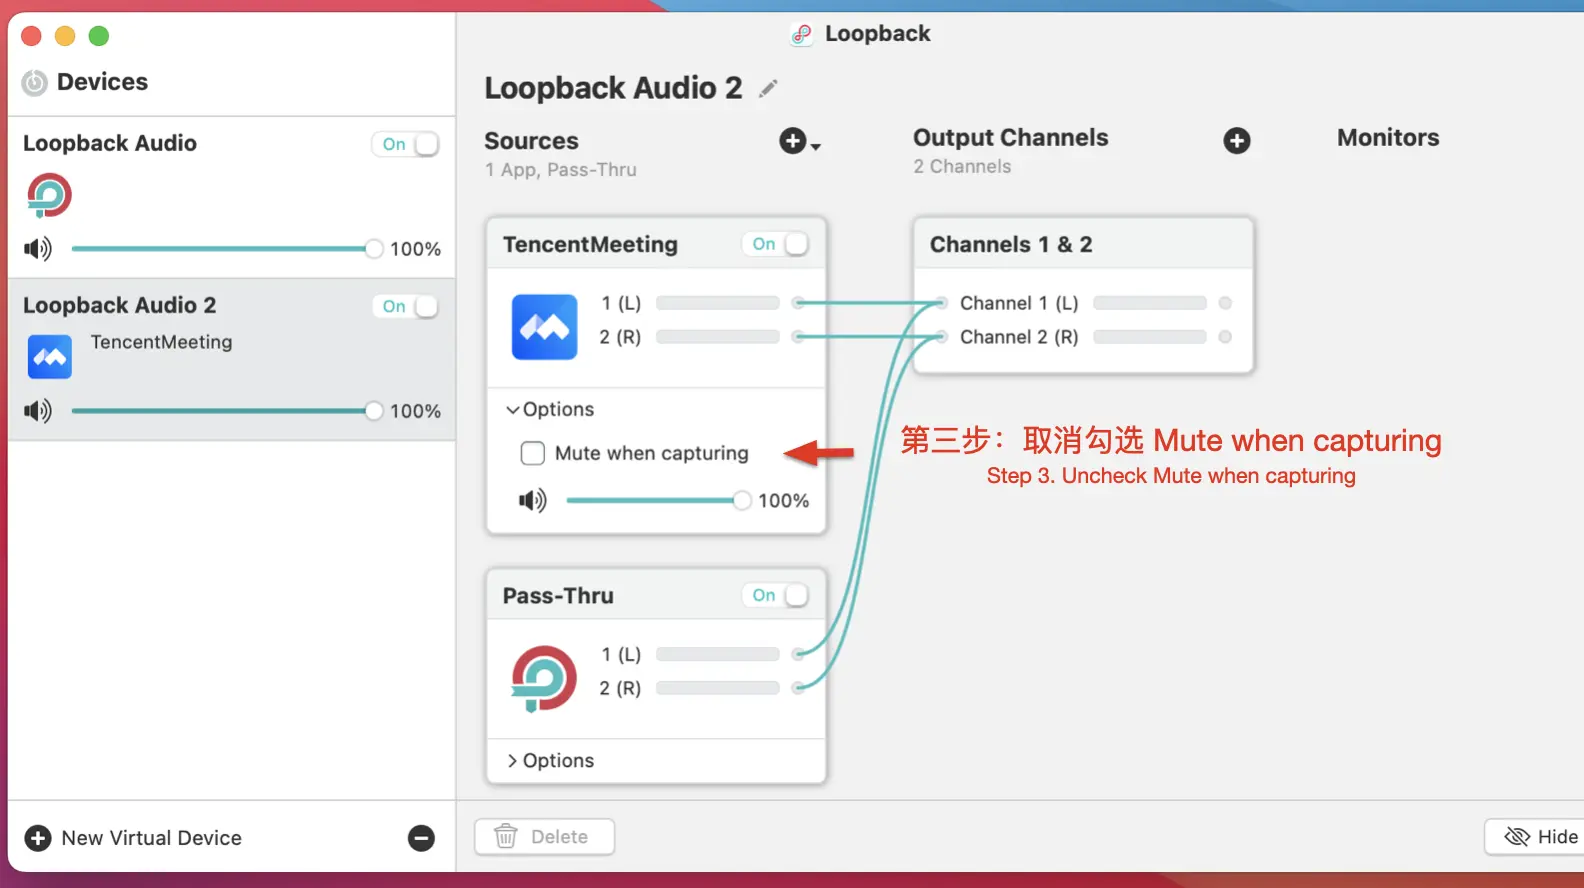
Task: Click speaker icon in TencentMeeting options
Action: point(533,500)
